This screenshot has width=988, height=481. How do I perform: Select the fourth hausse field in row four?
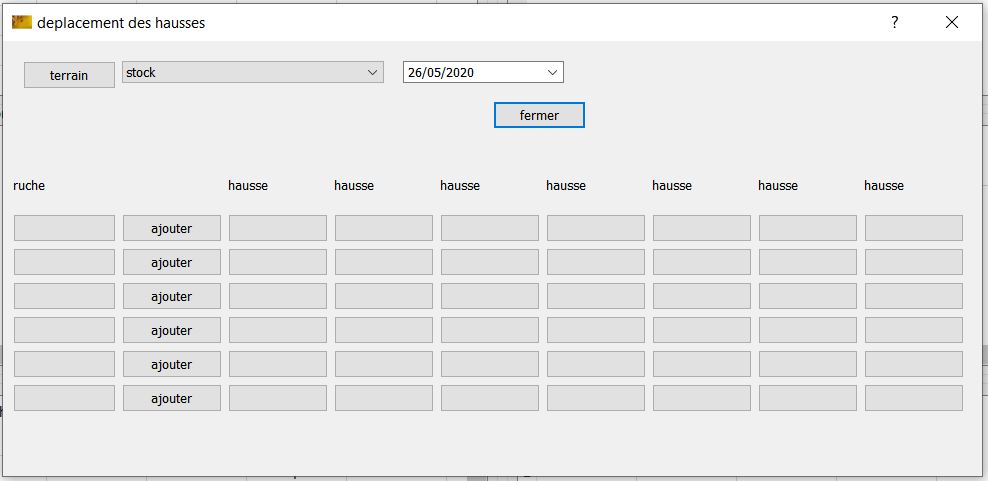(595, 330)
